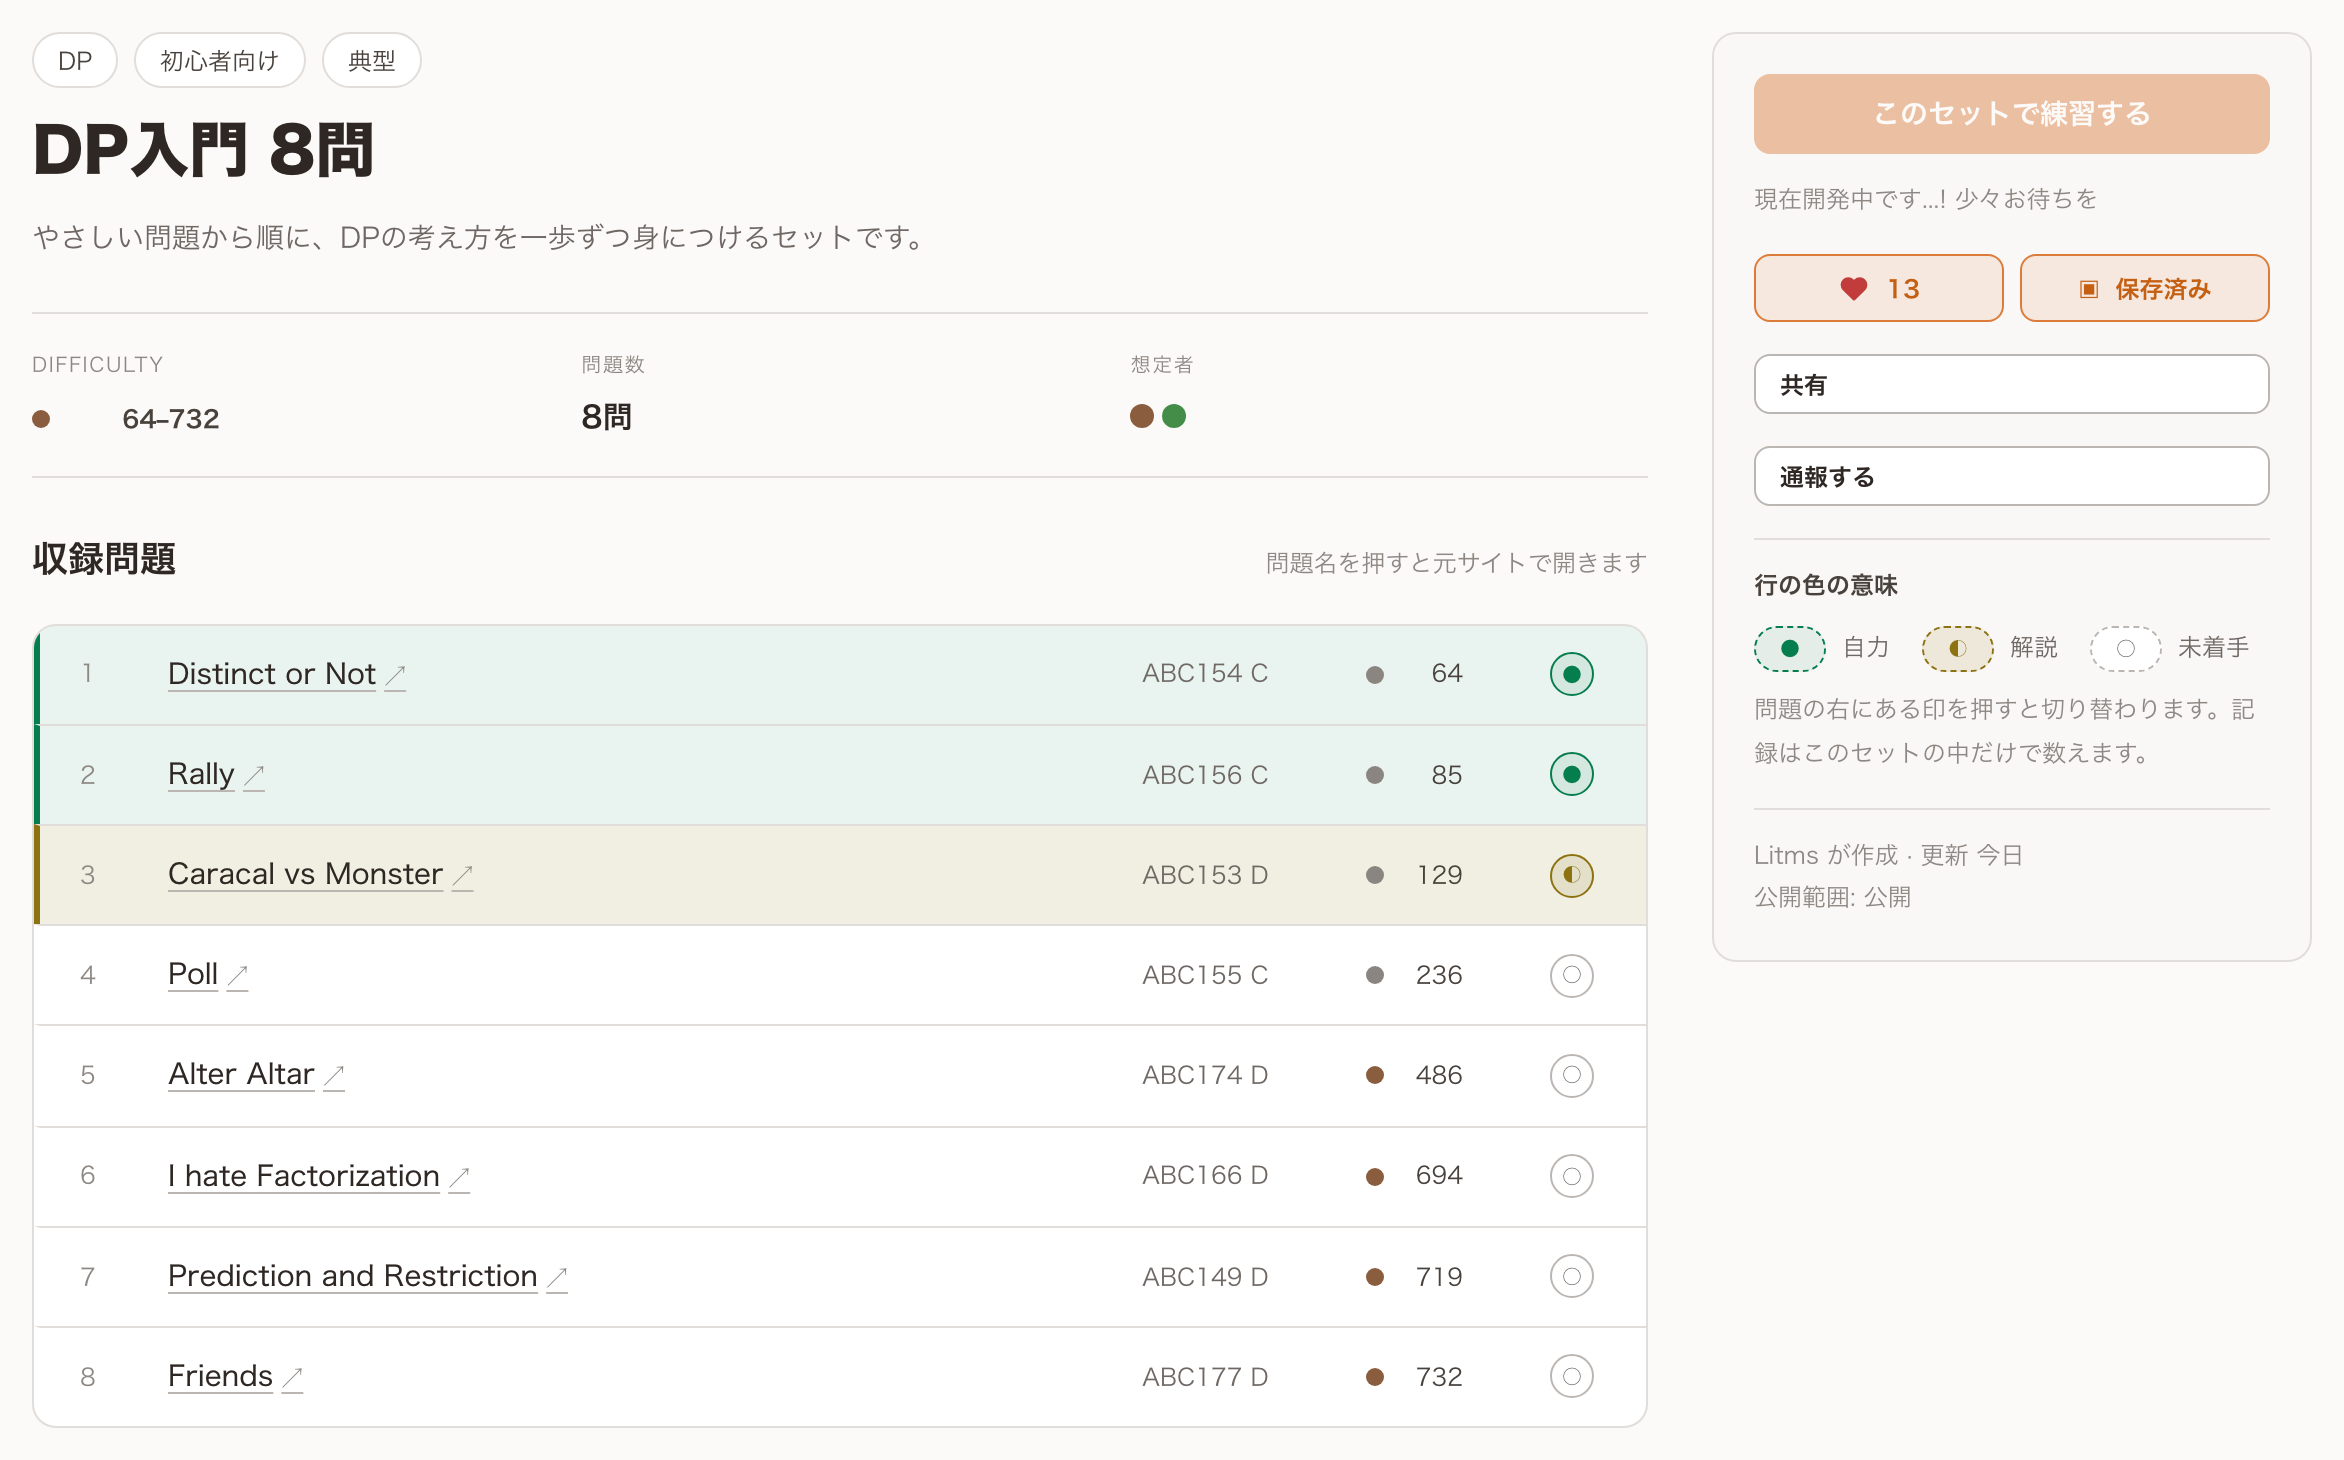
Task: Open the Caracal vs Monster problem link
Action: (x=305, y=874)
